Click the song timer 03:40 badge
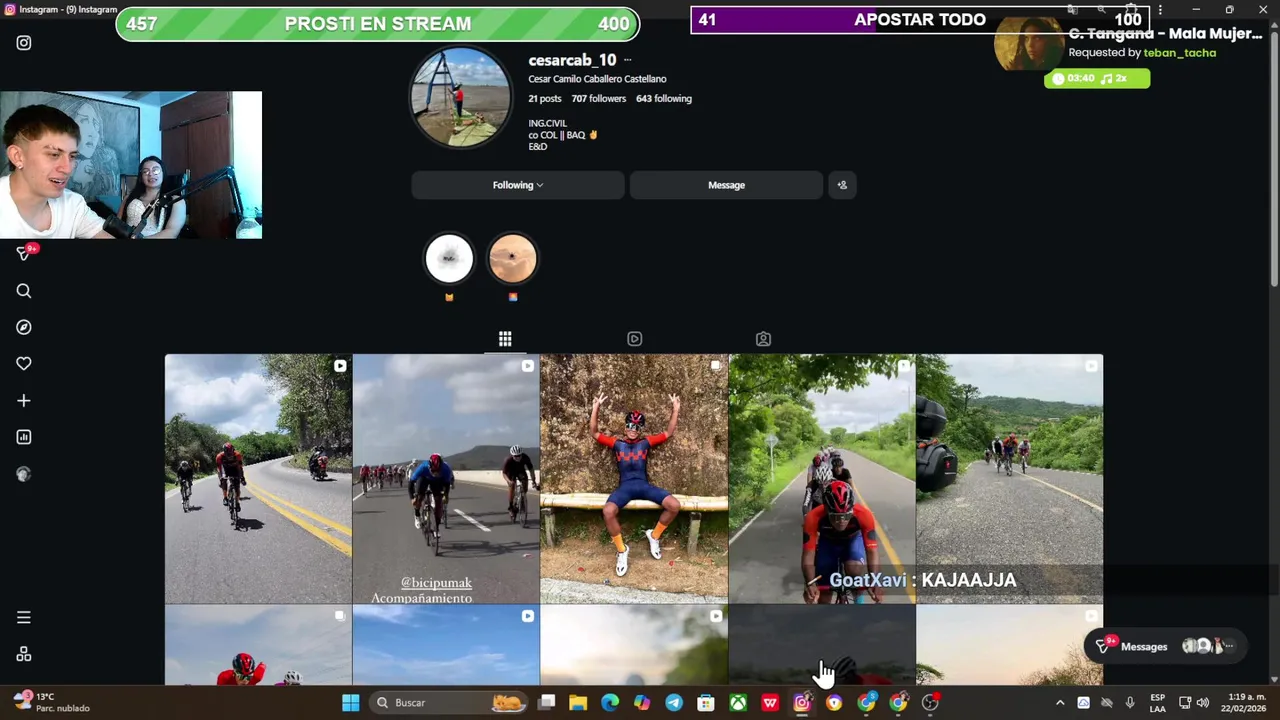Image resolution: width=1280 pixels, height=720 pixels. [1097, 78]
